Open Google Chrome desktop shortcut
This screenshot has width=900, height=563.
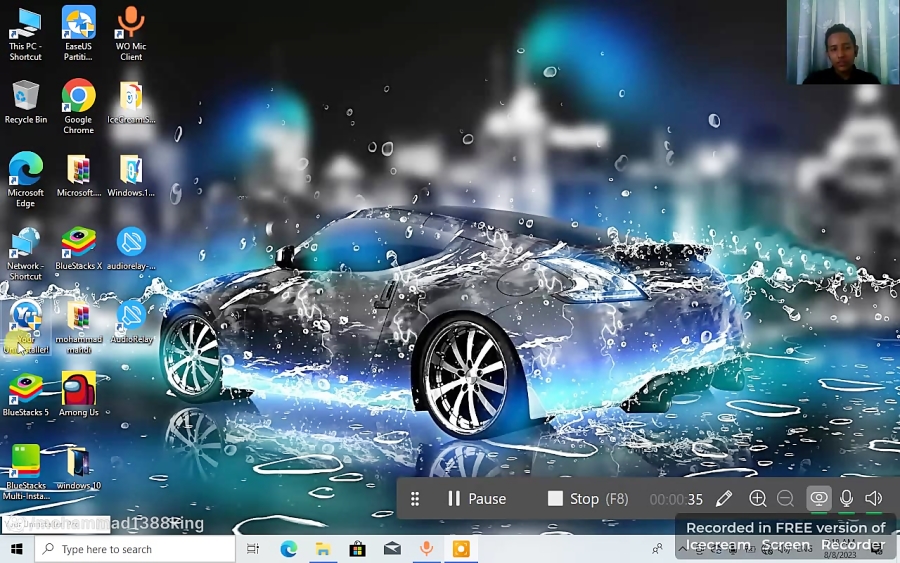[78, 107]
